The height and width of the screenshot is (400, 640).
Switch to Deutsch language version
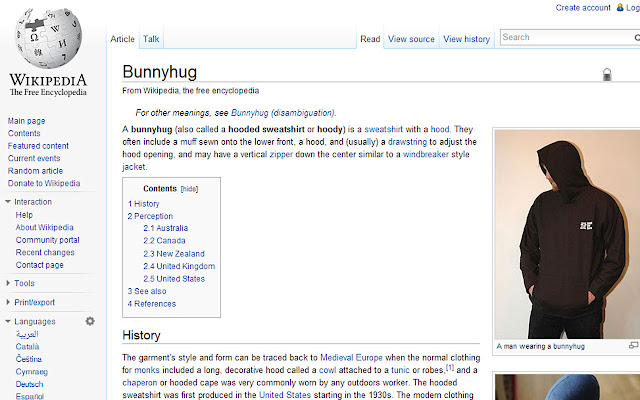pos(29,384)
